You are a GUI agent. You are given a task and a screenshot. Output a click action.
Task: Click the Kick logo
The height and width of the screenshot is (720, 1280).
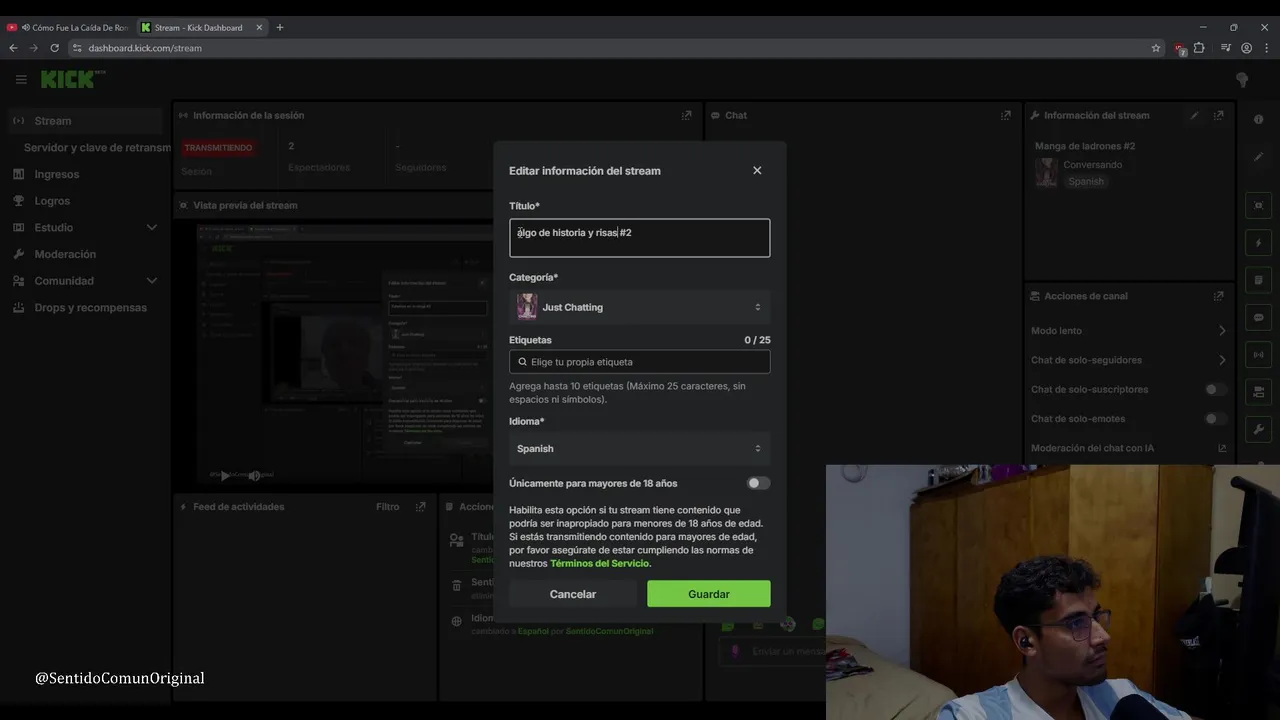[72, 79]
